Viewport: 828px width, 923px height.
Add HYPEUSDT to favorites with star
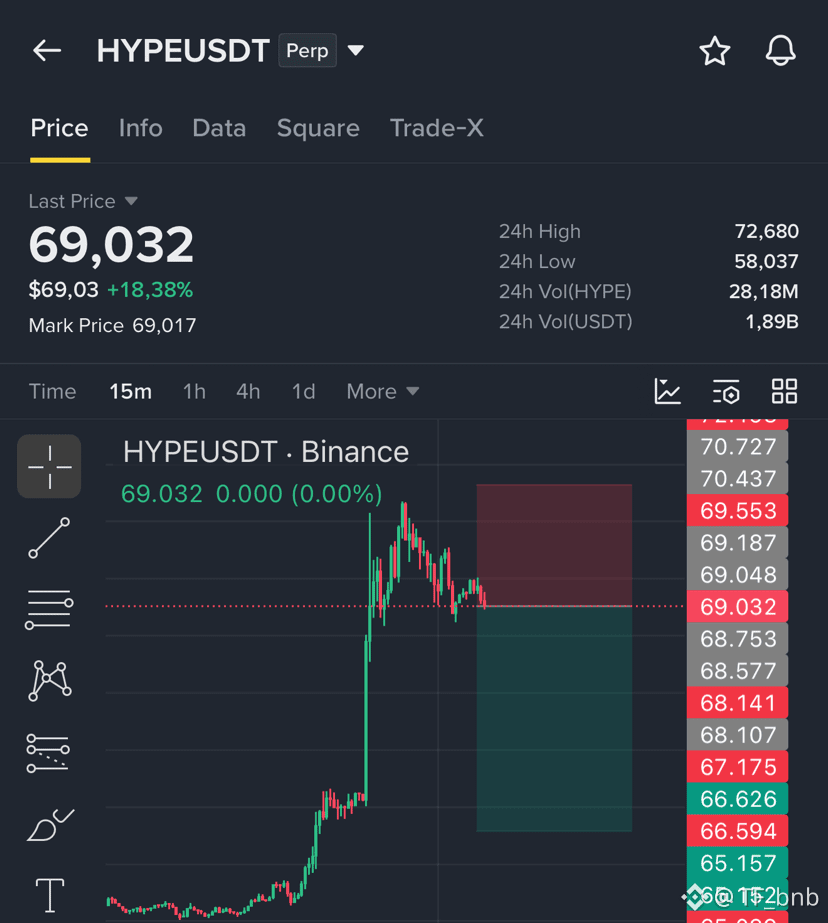pos(714,51)
